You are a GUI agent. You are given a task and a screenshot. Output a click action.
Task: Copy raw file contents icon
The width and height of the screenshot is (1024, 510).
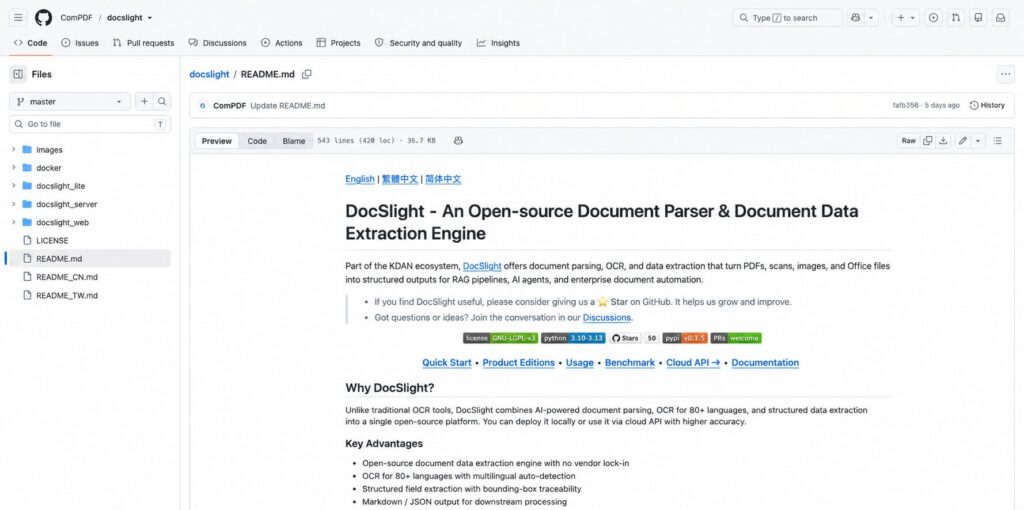927,140
